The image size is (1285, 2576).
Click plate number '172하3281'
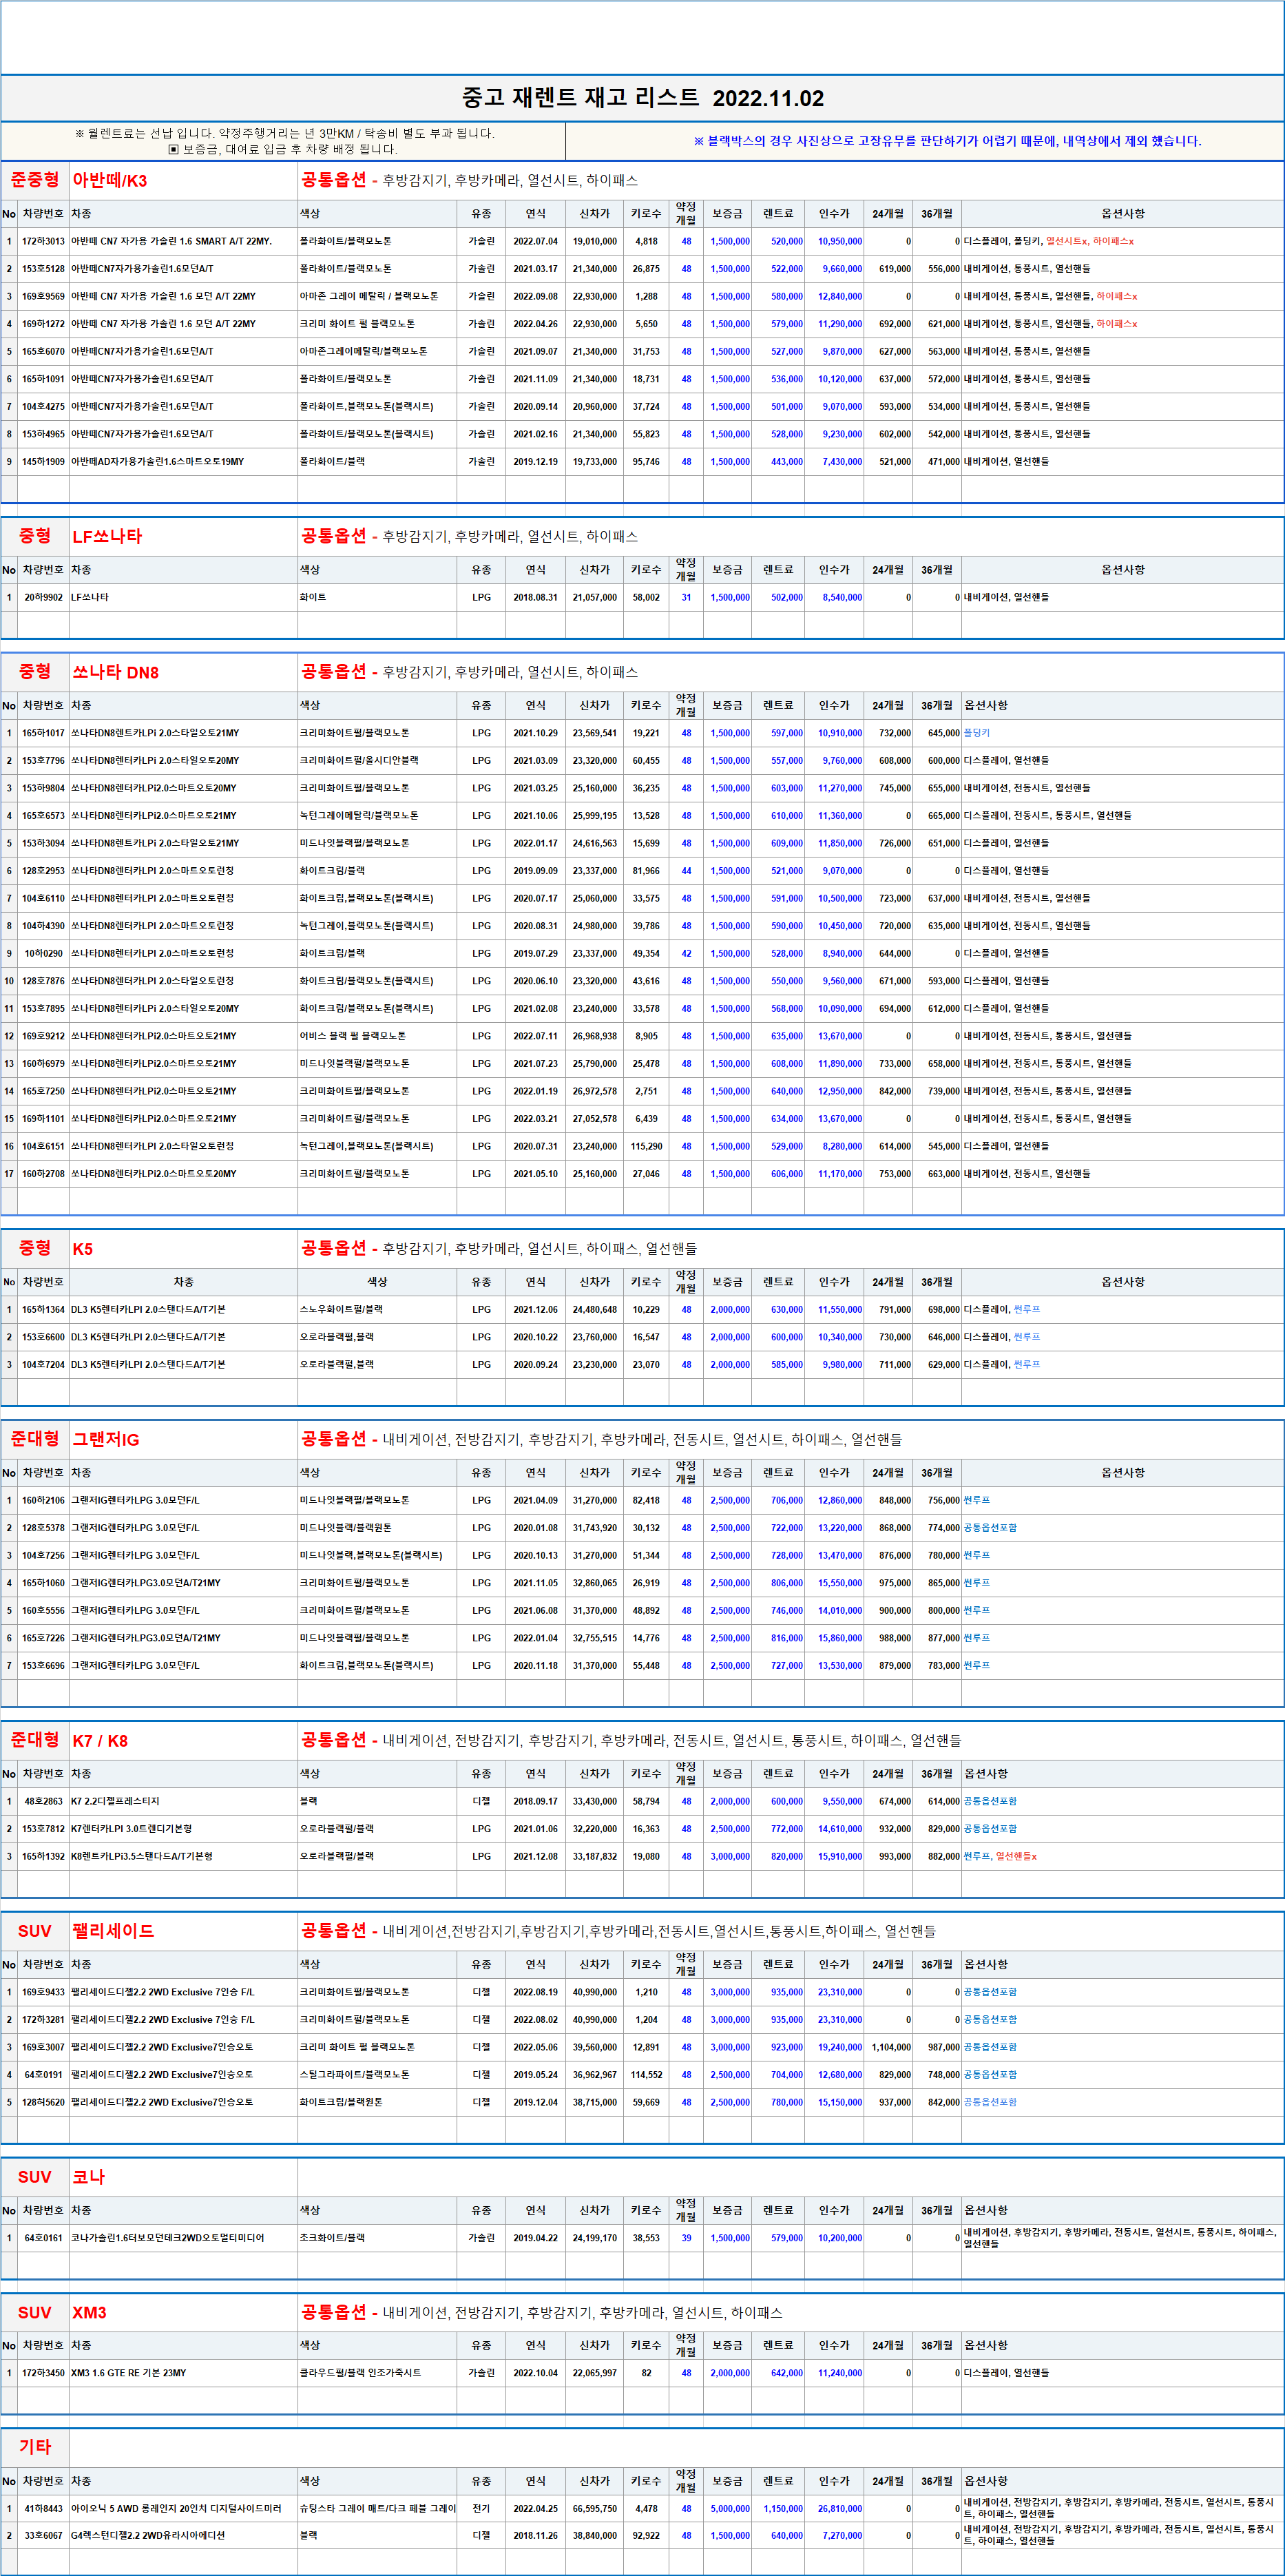[43, 2020]
